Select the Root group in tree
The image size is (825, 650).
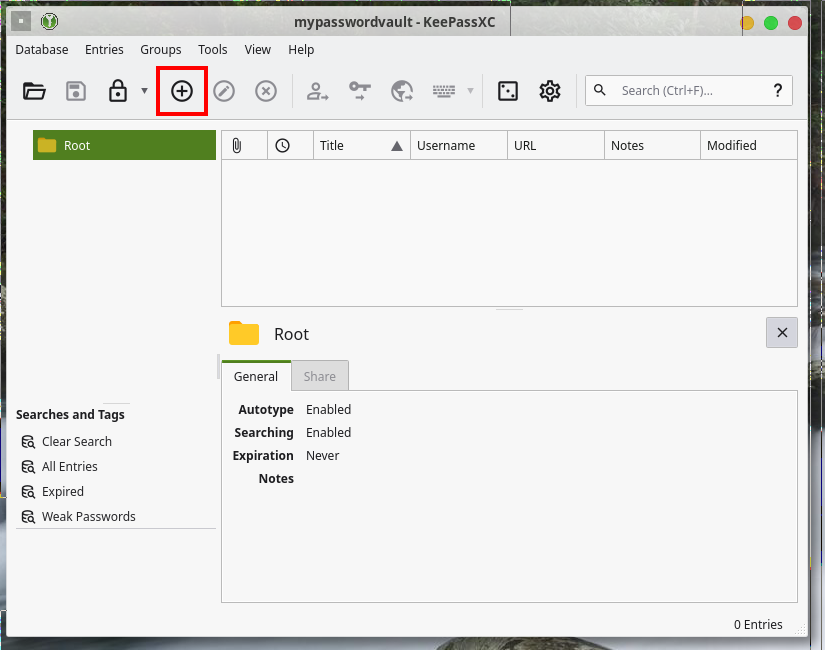point(124,145)
